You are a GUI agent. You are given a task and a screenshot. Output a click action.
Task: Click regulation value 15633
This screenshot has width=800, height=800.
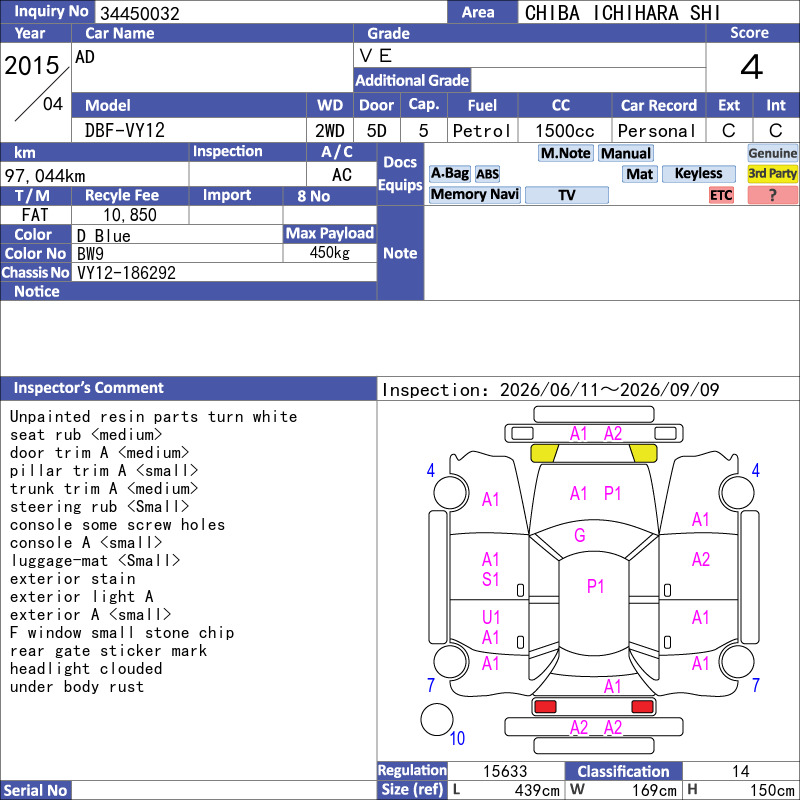(x=505, y=771)
